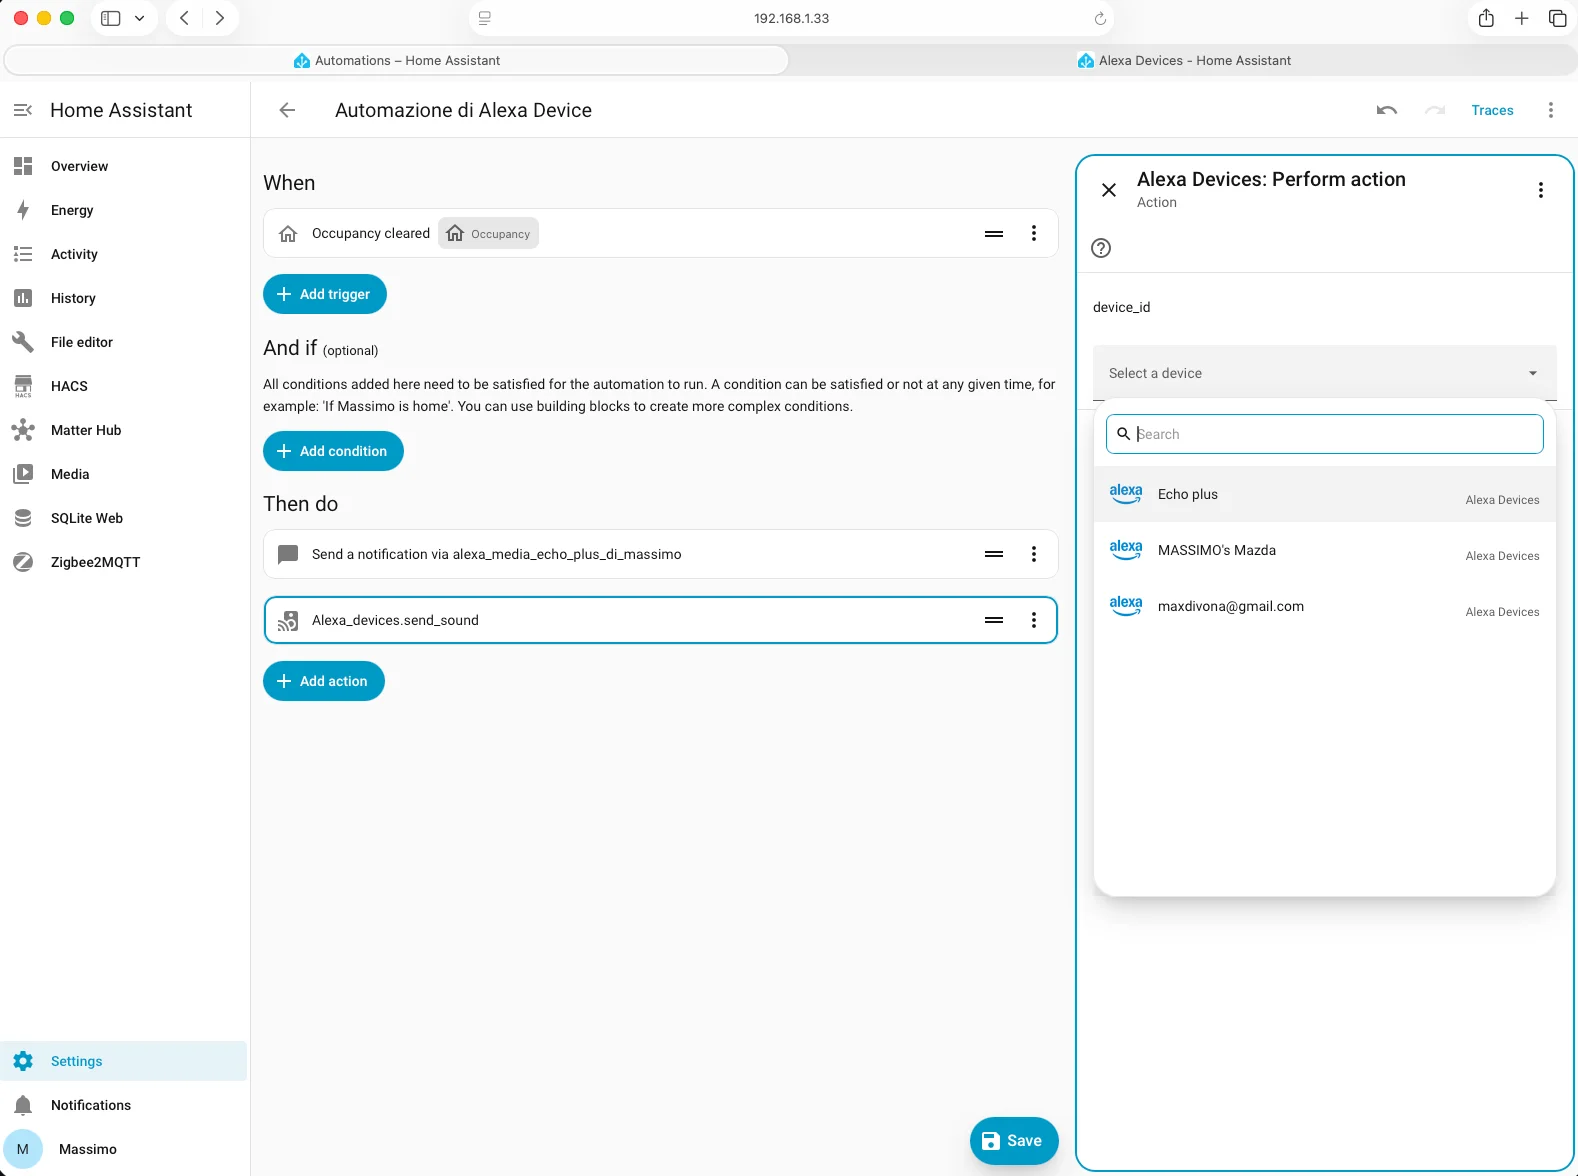
Task: Click the website settings icon in address bar
Action: [x=485, y=18]
